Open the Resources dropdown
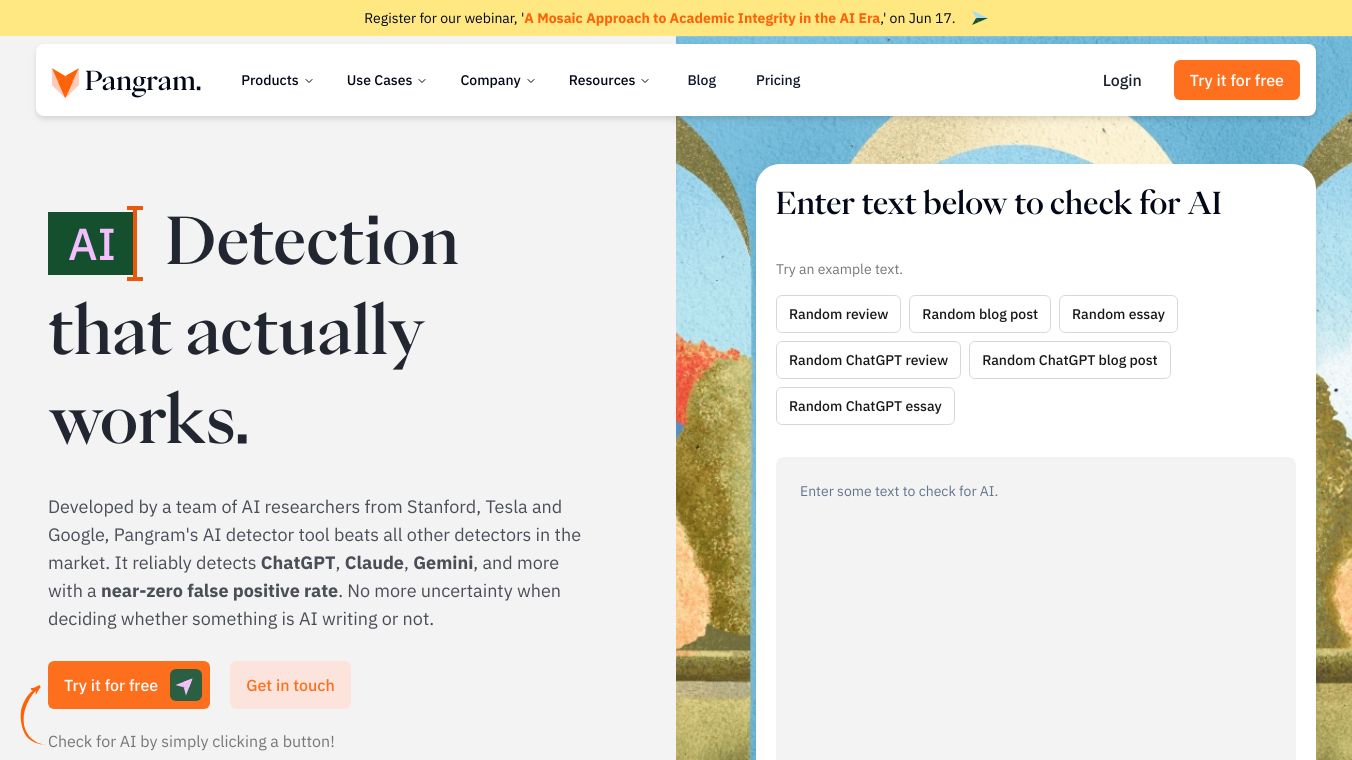1352x760 pixels. click(608, 80)
